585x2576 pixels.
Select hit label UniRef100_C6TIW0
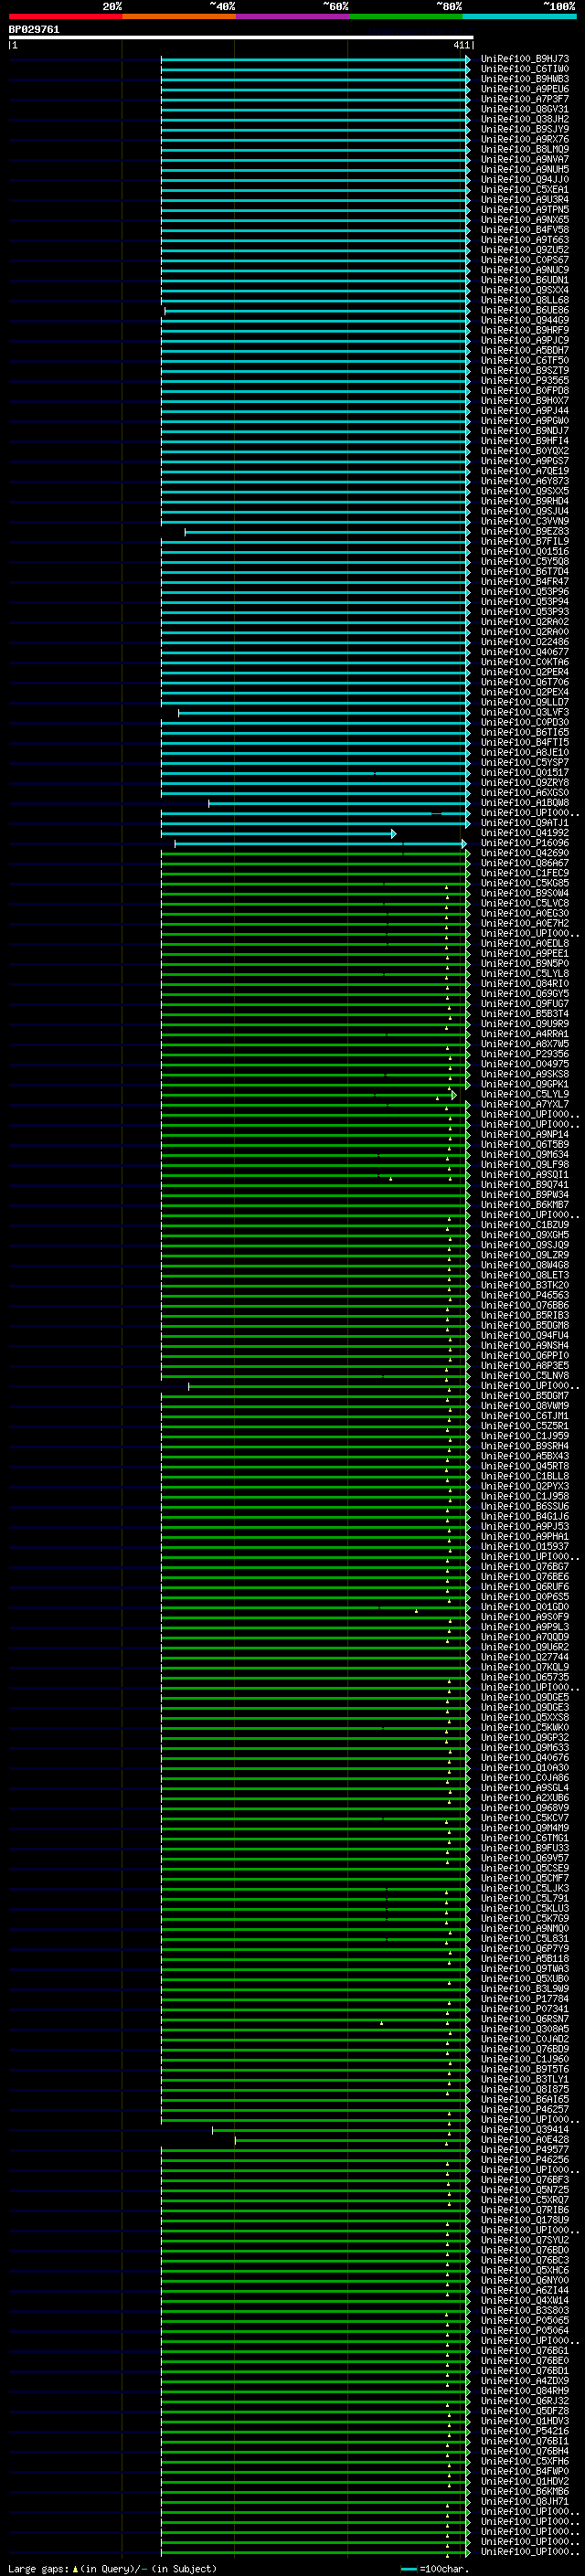point(525,69)
